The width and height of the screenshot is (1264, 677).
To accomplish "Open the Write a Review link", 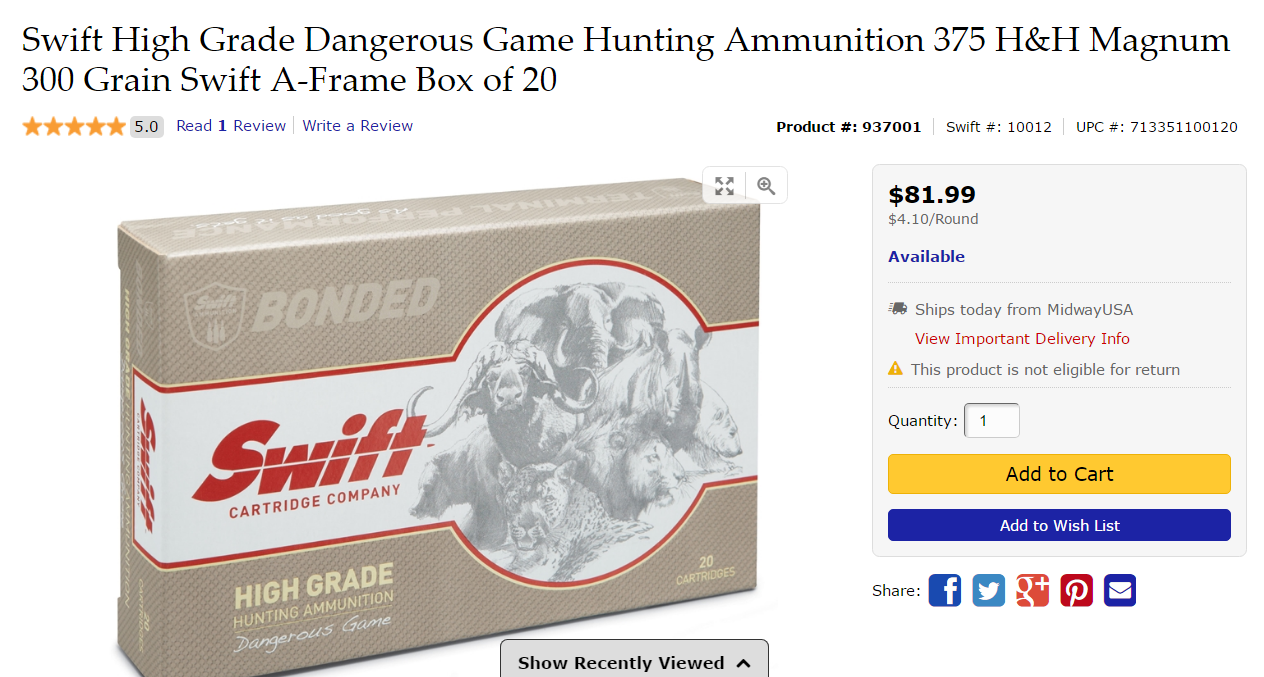I will 358,126.
